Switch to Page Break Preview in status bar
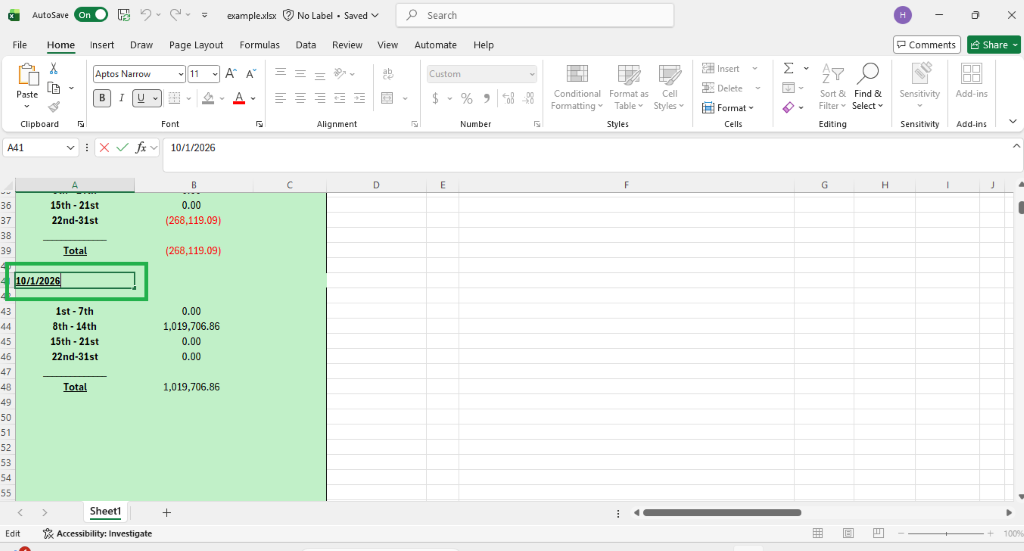 pyautogui.click(x=878, y=533)
